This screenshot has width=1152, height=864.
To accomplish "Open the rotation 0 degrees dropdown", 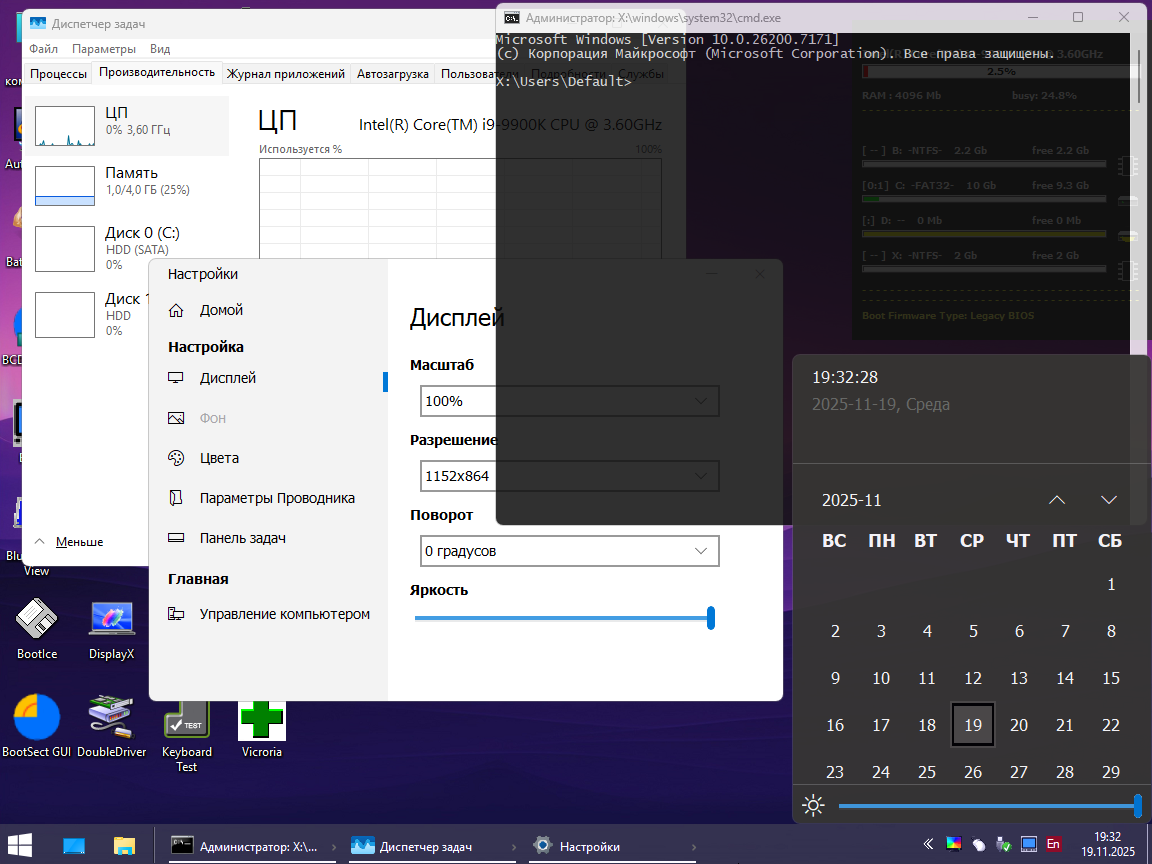I will 569,551.
